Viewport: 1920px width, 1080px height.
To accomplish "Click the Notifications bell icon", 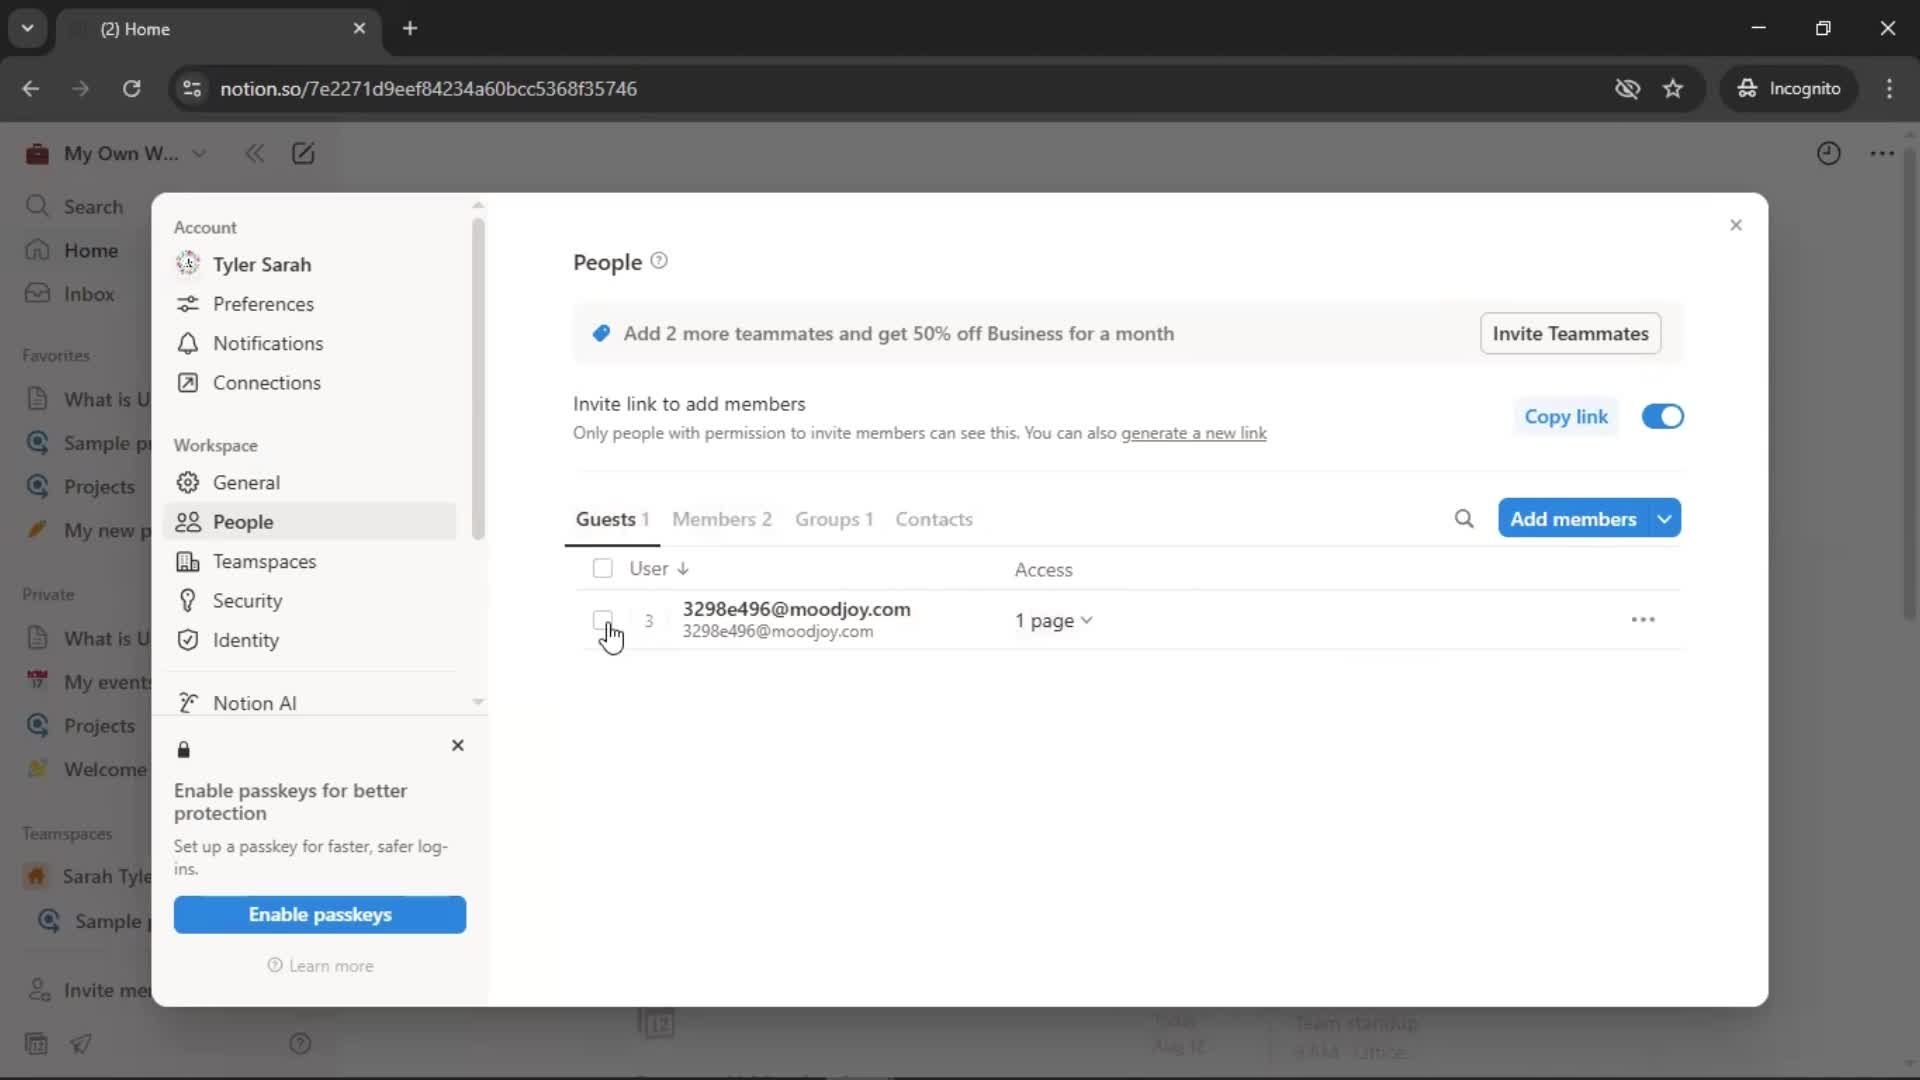I will [188, 343].
